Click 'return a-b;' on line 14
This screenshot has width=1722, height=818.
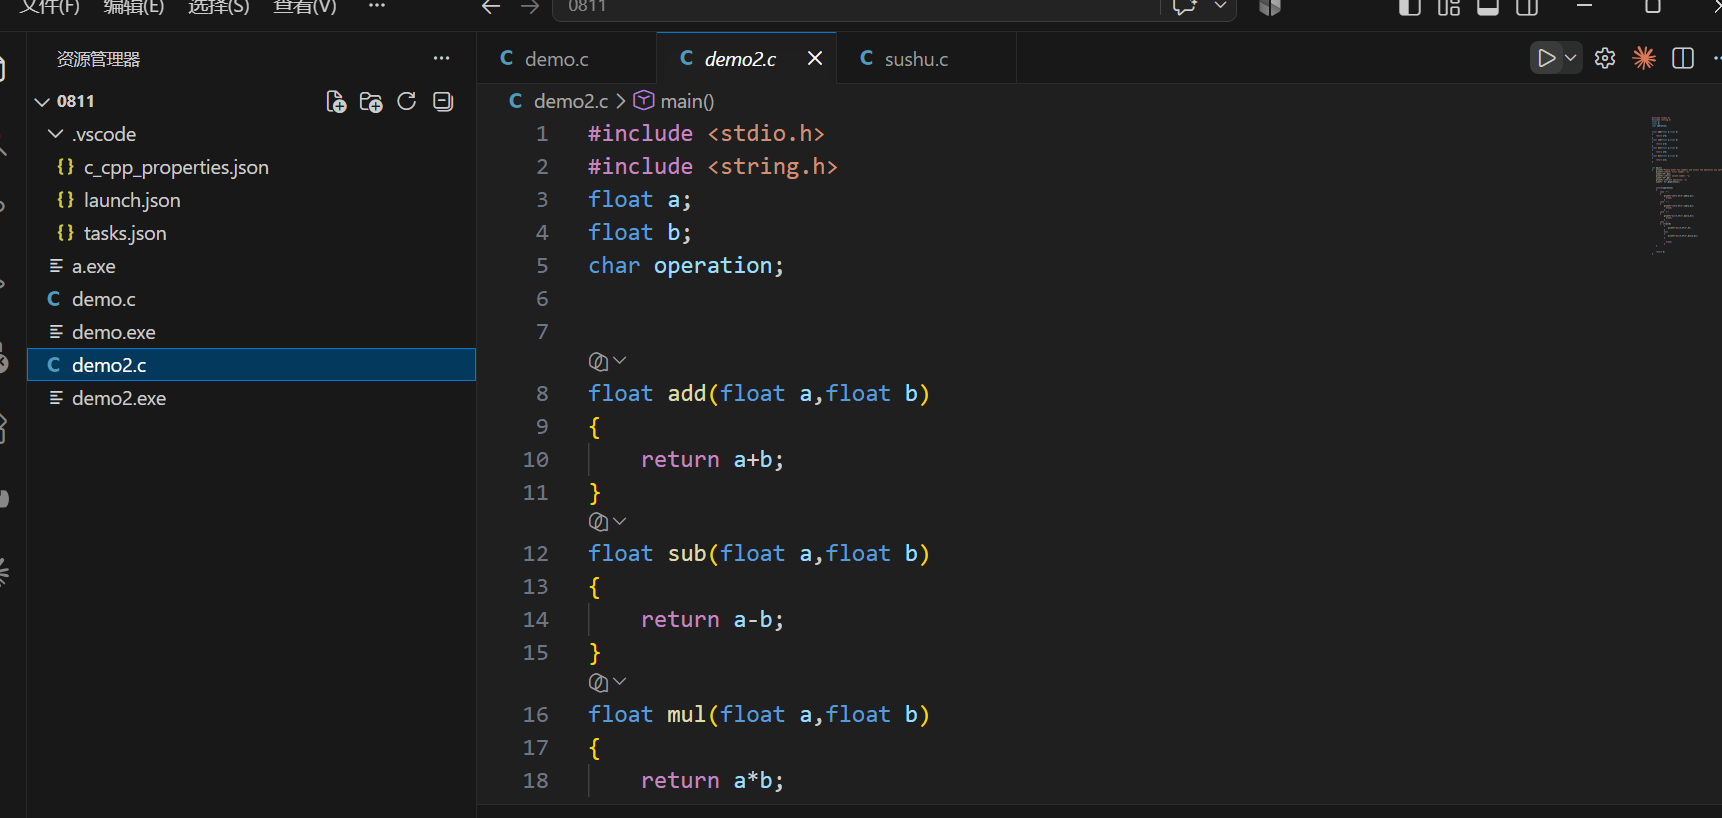(712, 620)
